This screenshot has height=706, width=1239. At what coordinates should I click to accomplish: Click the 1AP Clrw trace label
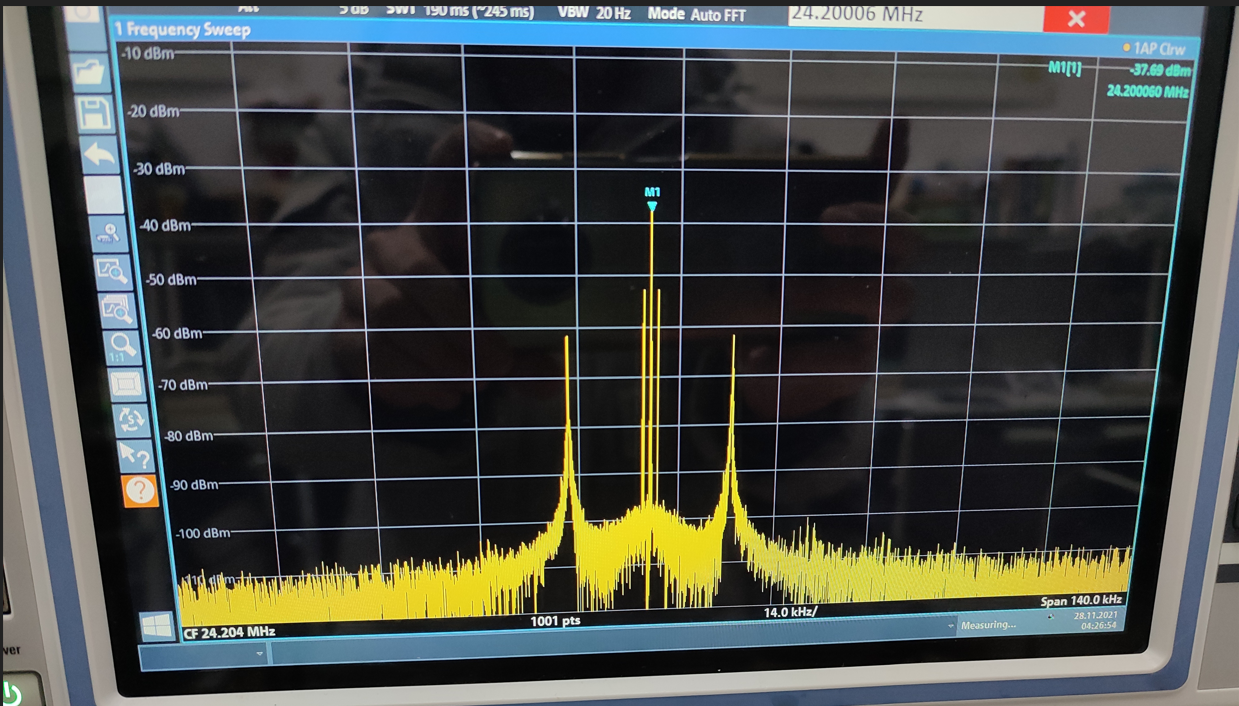[x=1157, y=48]
